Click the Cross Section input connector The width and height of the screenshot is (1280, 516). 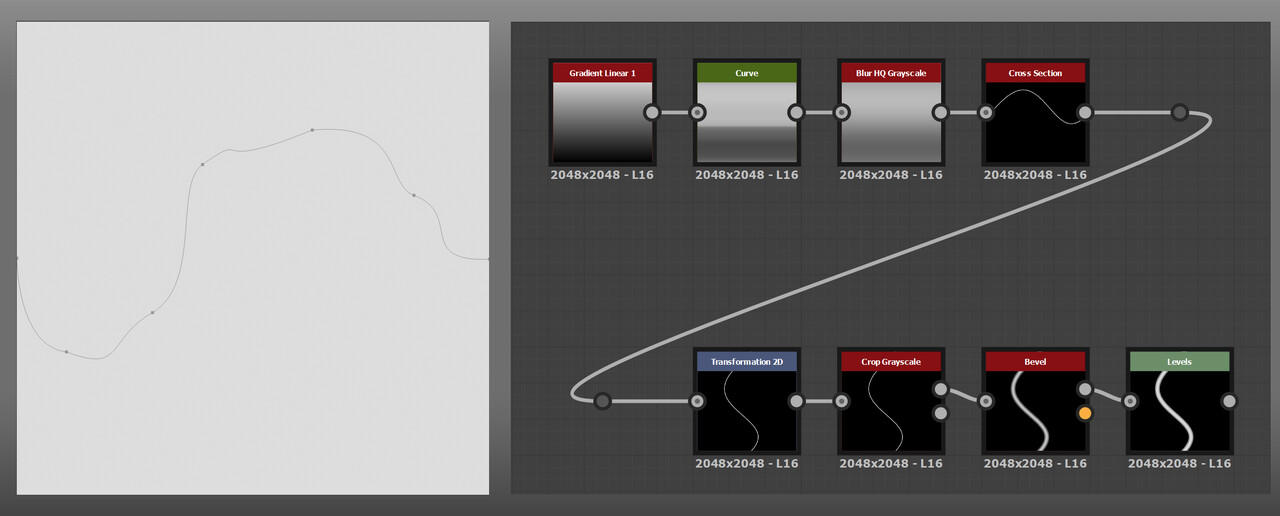click(986, 113)
